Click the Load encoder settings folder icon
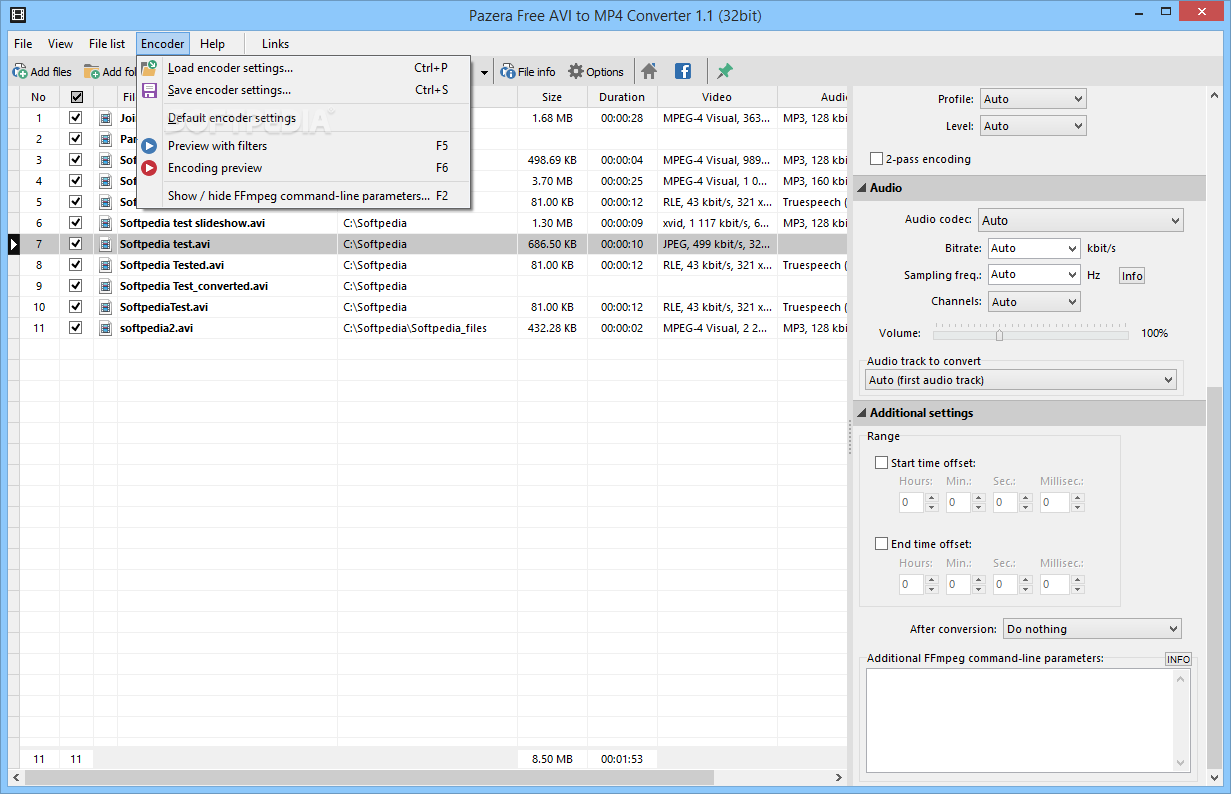 coord(149,68)
